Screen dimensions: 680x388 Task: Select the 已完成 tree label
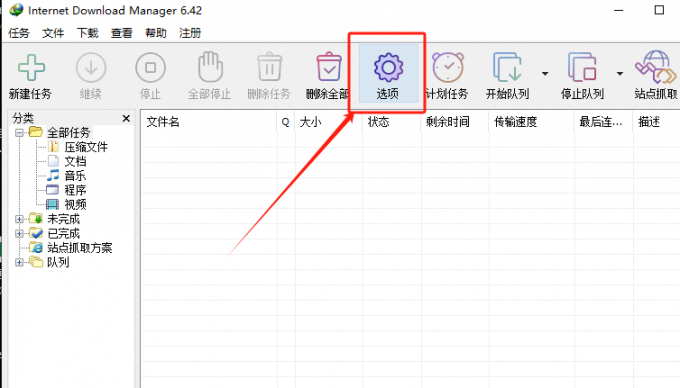click(x=63, y=233)
